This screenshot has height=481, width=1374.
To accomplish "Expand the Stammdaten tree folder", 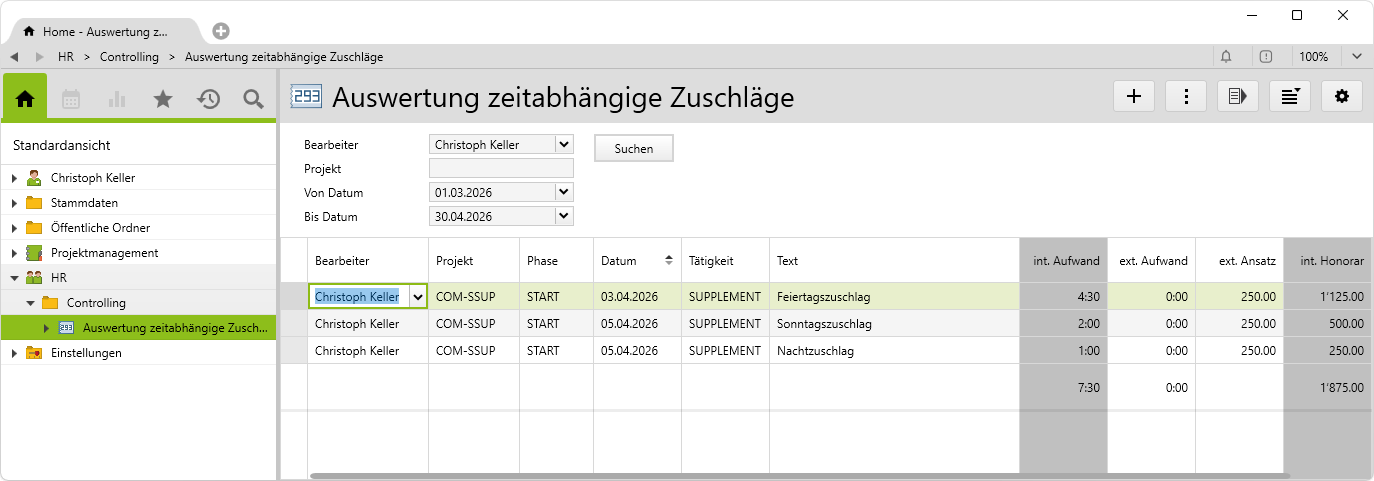I will [x=14, y=203].
